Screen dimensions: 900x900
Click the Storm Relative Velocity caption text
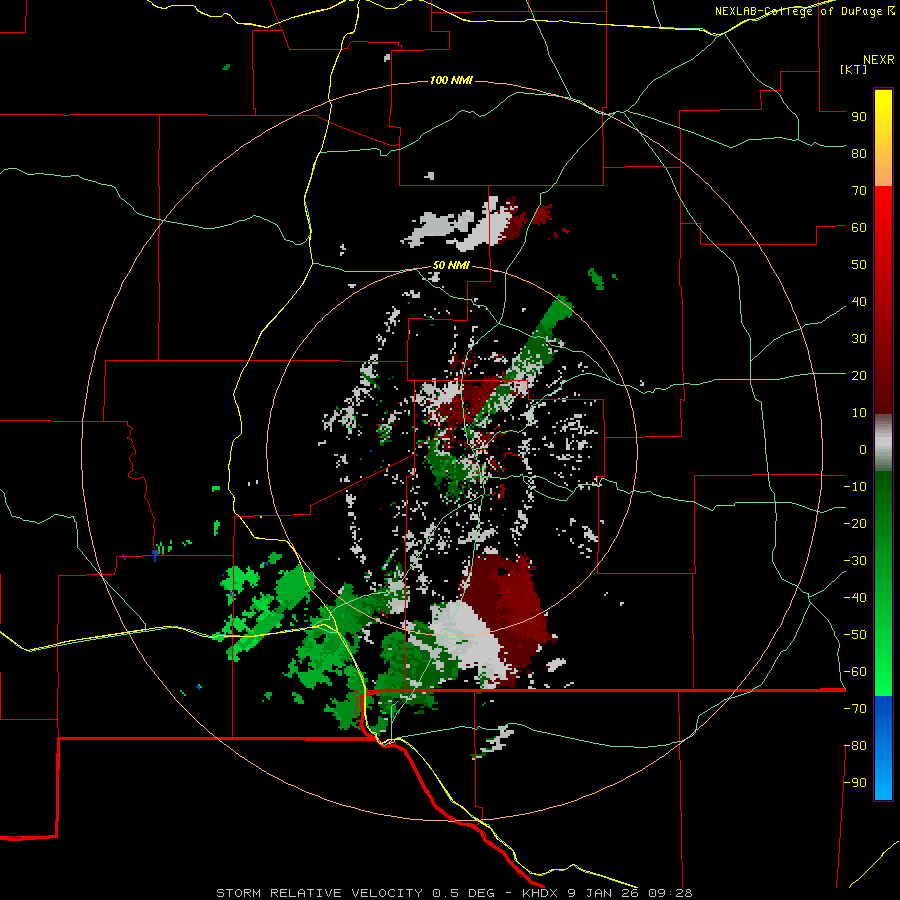pos(454,893)
